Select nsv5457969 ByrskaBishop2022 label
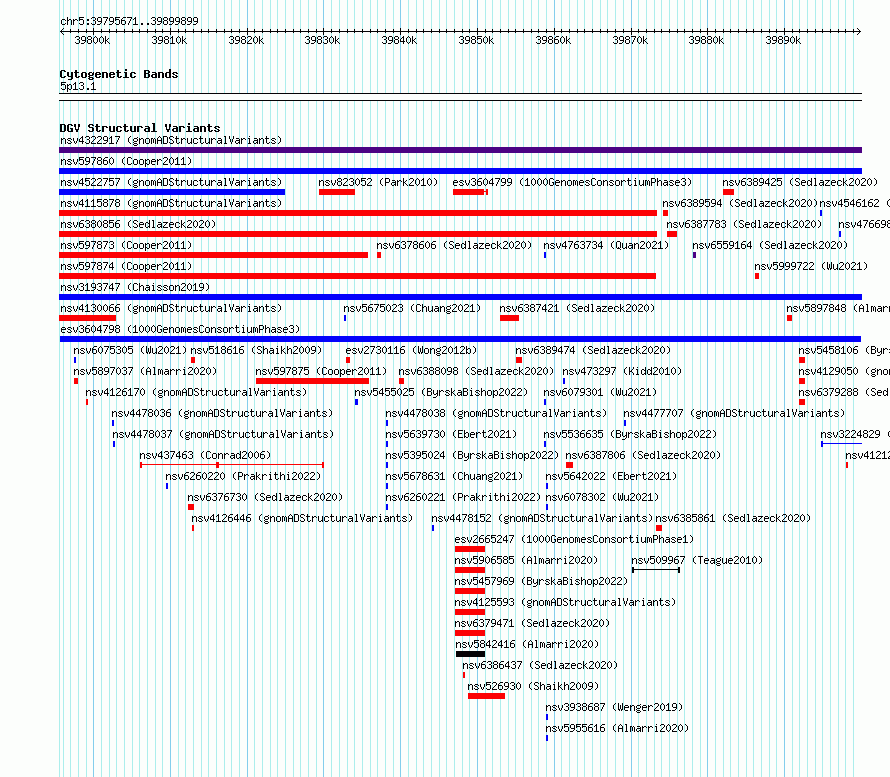The image size is (890, 777). (x=541, y=581)
